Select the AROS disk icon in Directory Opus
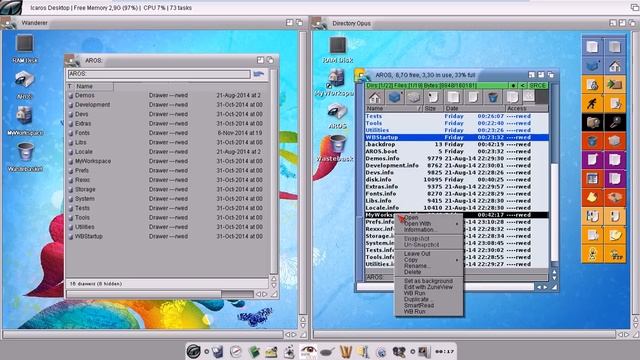The width and height of the screenshot is (640, 360). [337, 111]
